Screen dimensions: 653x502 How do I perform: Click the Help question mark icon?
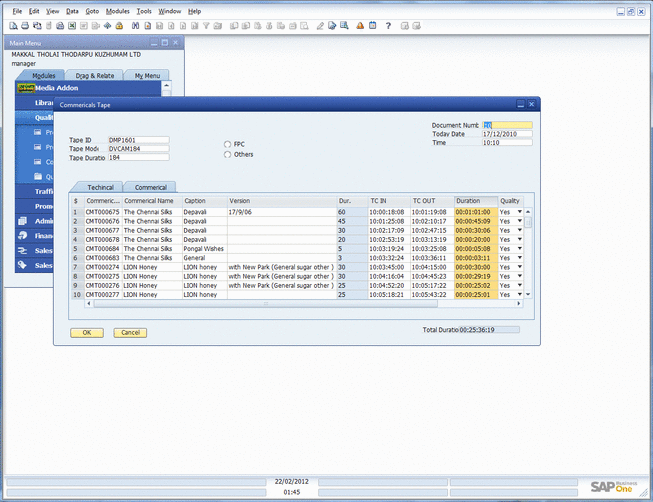pos(388,26)
